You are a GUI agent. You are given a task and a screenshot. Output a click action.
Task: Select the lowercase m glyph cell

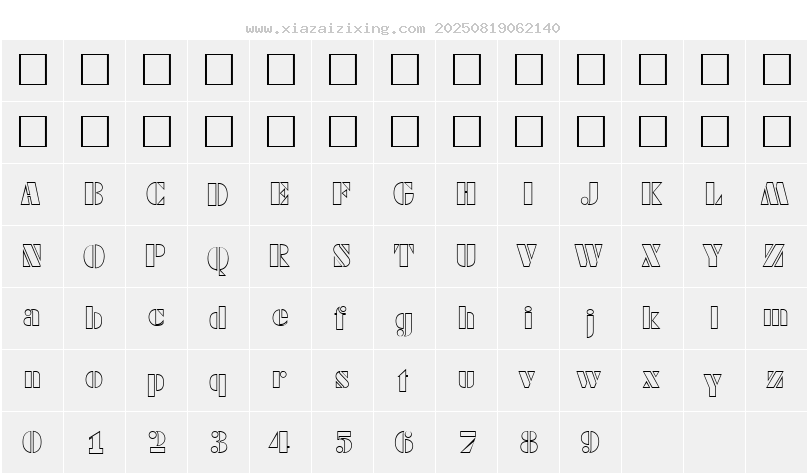776,318
